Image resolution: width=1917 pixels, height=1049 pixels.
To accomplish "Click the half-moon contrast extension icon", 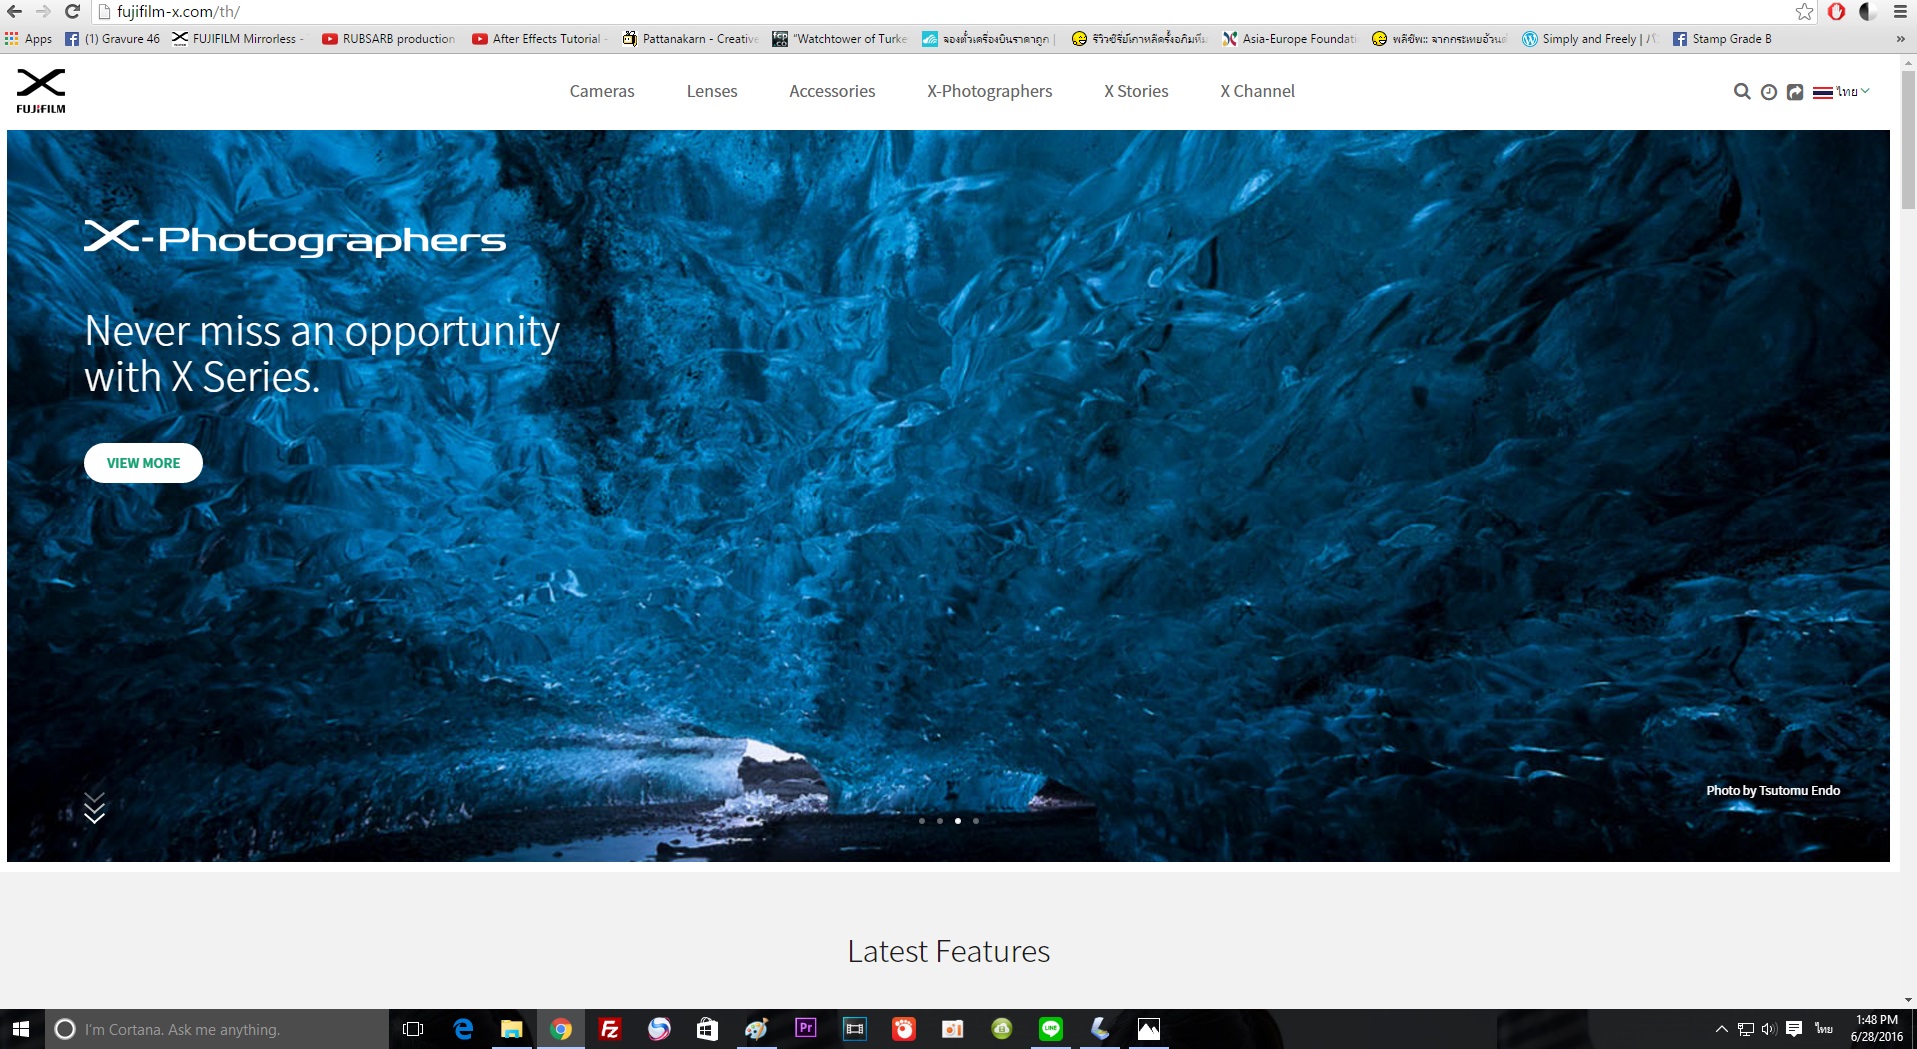I will (1866, 12).
